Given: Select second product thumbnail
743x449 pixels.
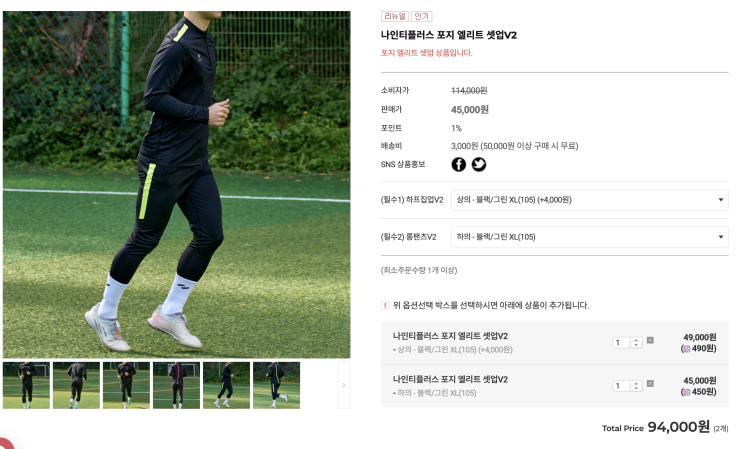Looking at the screenshot, I should tap(76, 385).
